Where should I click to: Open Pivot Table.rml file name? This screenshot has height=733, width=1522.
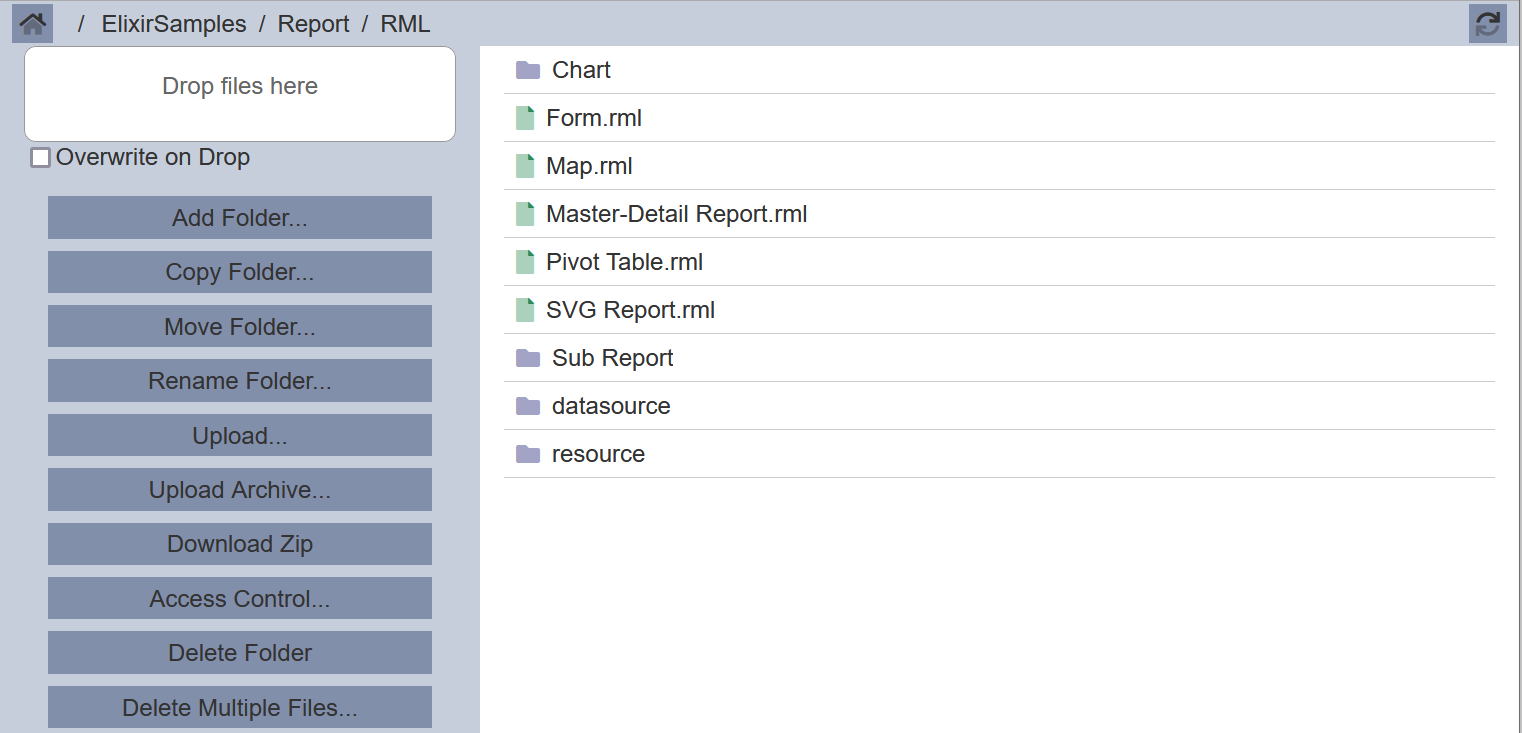point(625,262)
